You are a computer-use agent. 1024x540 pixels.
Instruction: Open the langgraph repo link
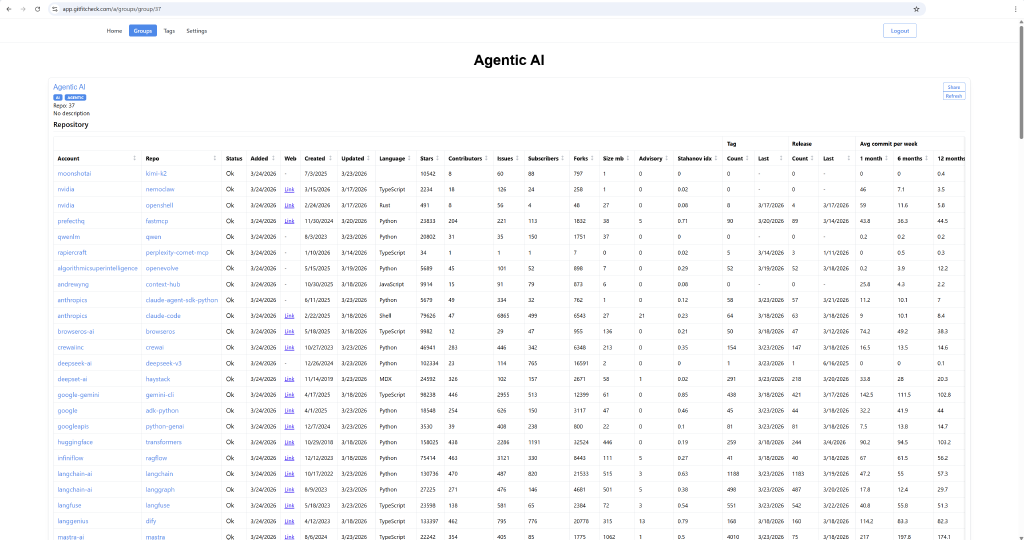(x=160, y=490)
